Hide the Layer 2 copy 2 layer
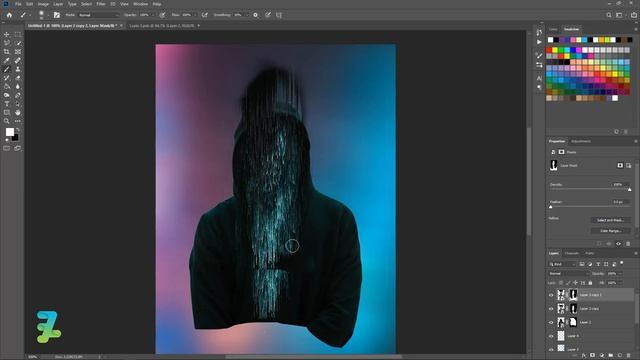Screen dimensions: 640x360 551,295
